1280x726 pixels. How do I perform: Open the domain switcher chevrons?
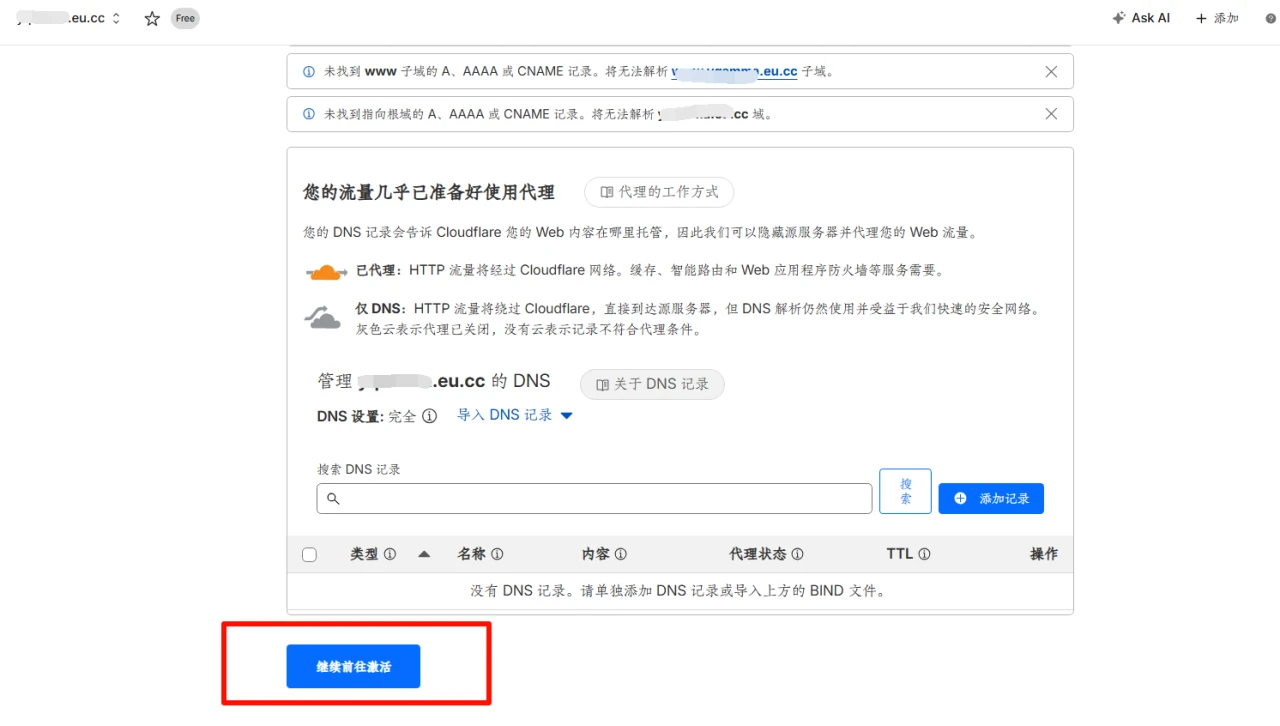tap(116, 19)
